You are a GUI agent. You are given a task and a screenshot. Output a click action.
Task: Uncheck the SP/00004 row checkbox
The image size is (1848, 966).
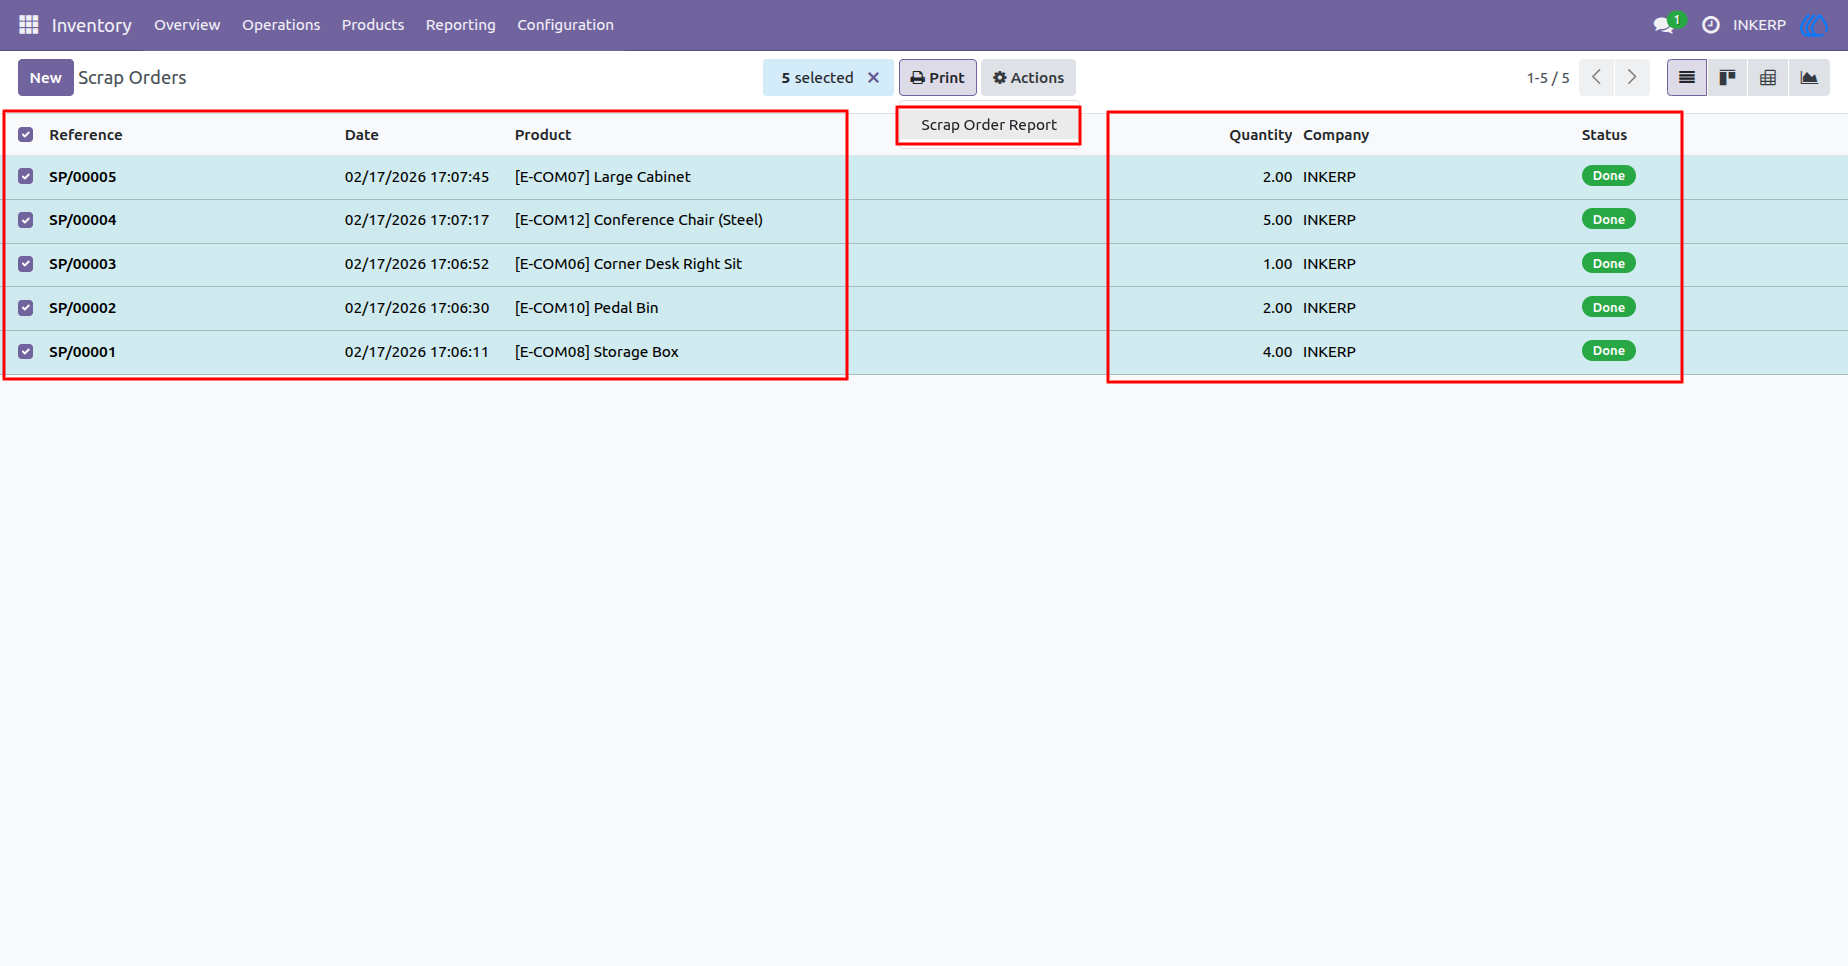pos(26,220)
